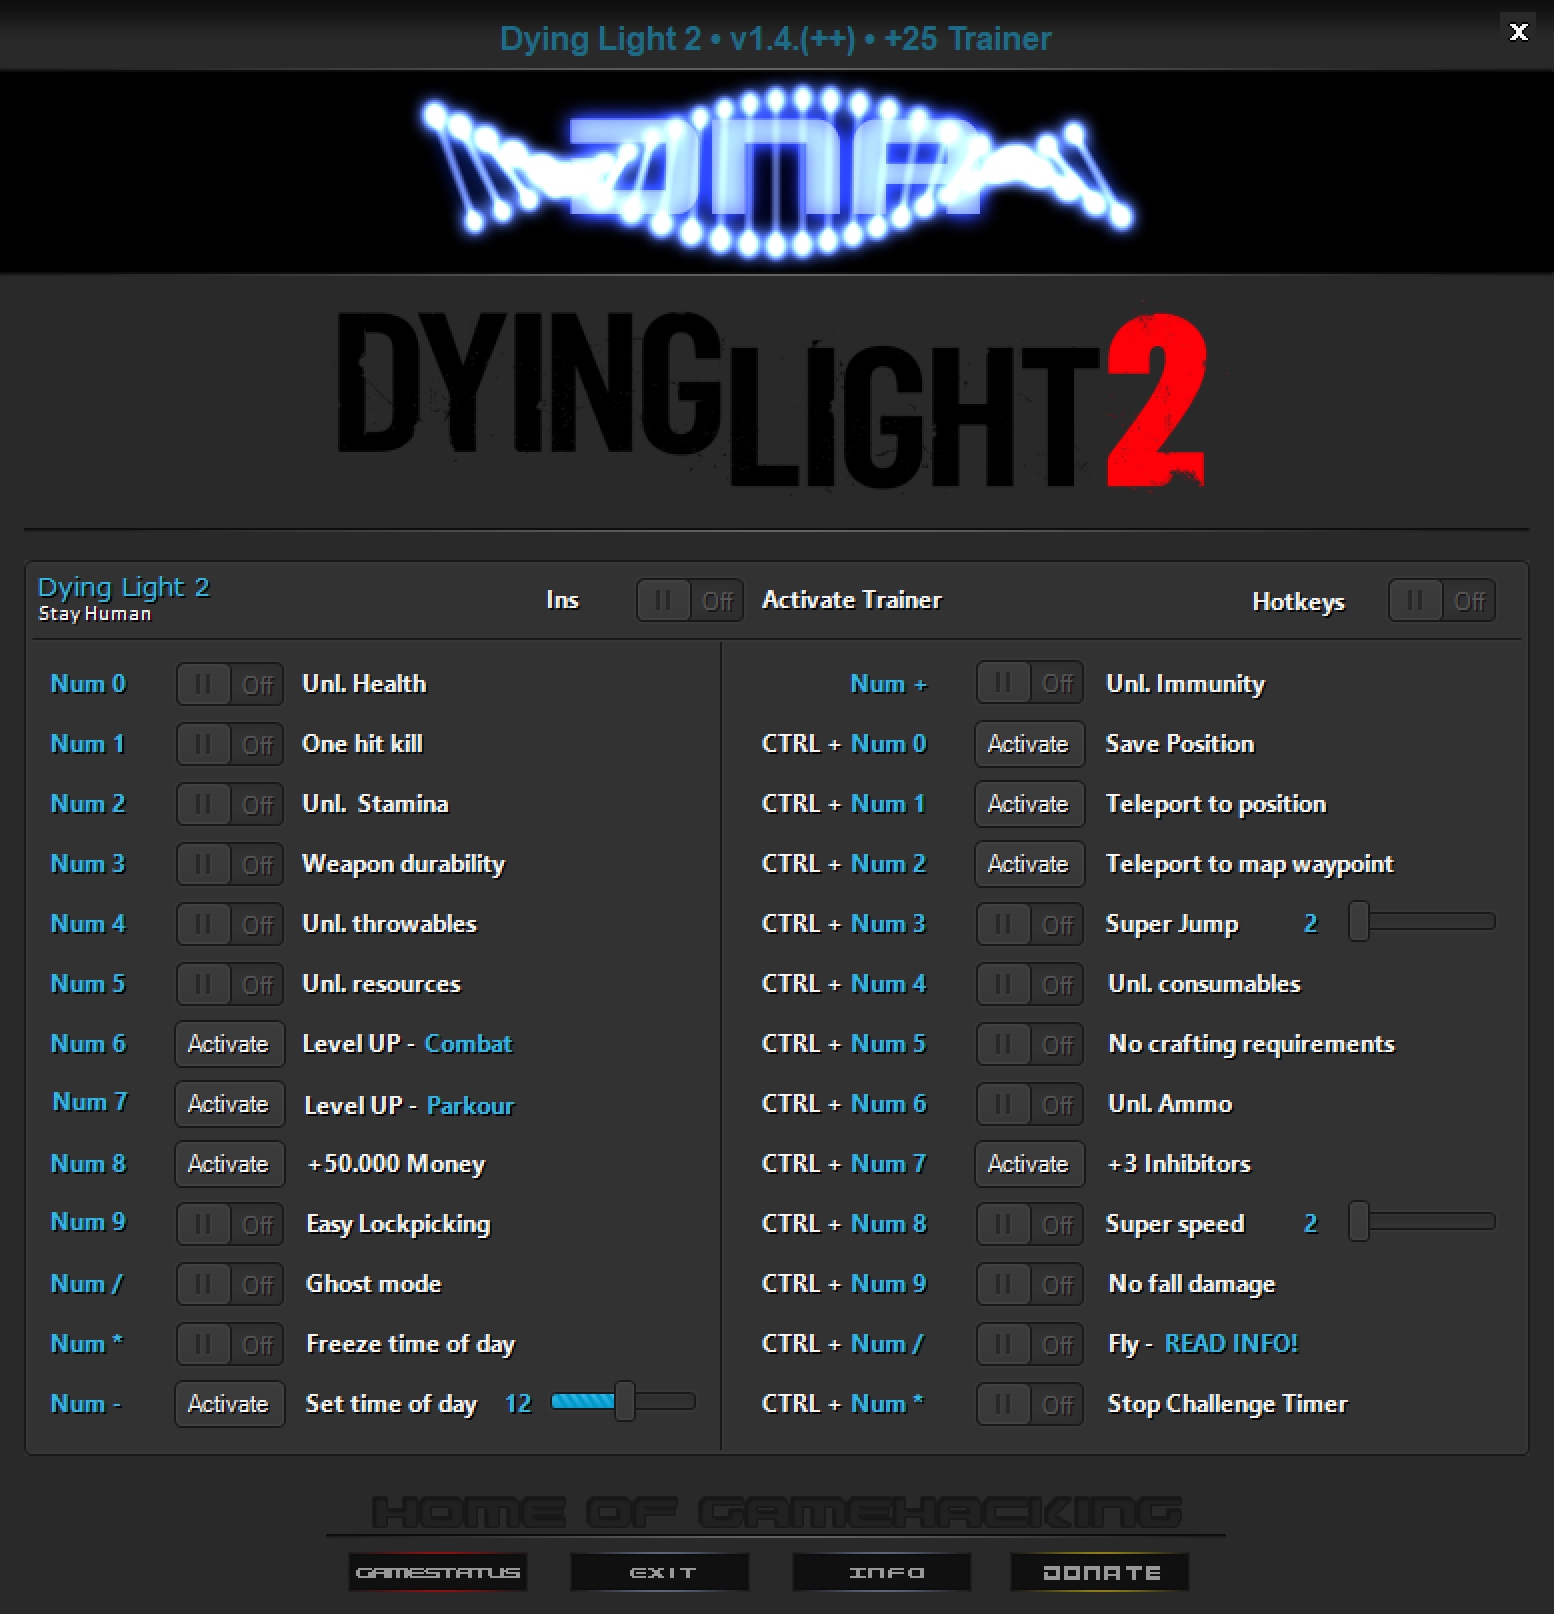Open the GameStatus button

pos(438,1572)
